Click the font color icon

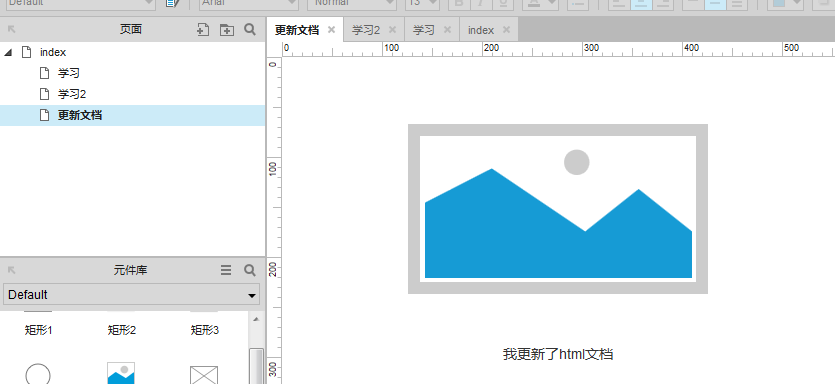tap(535, 4)
